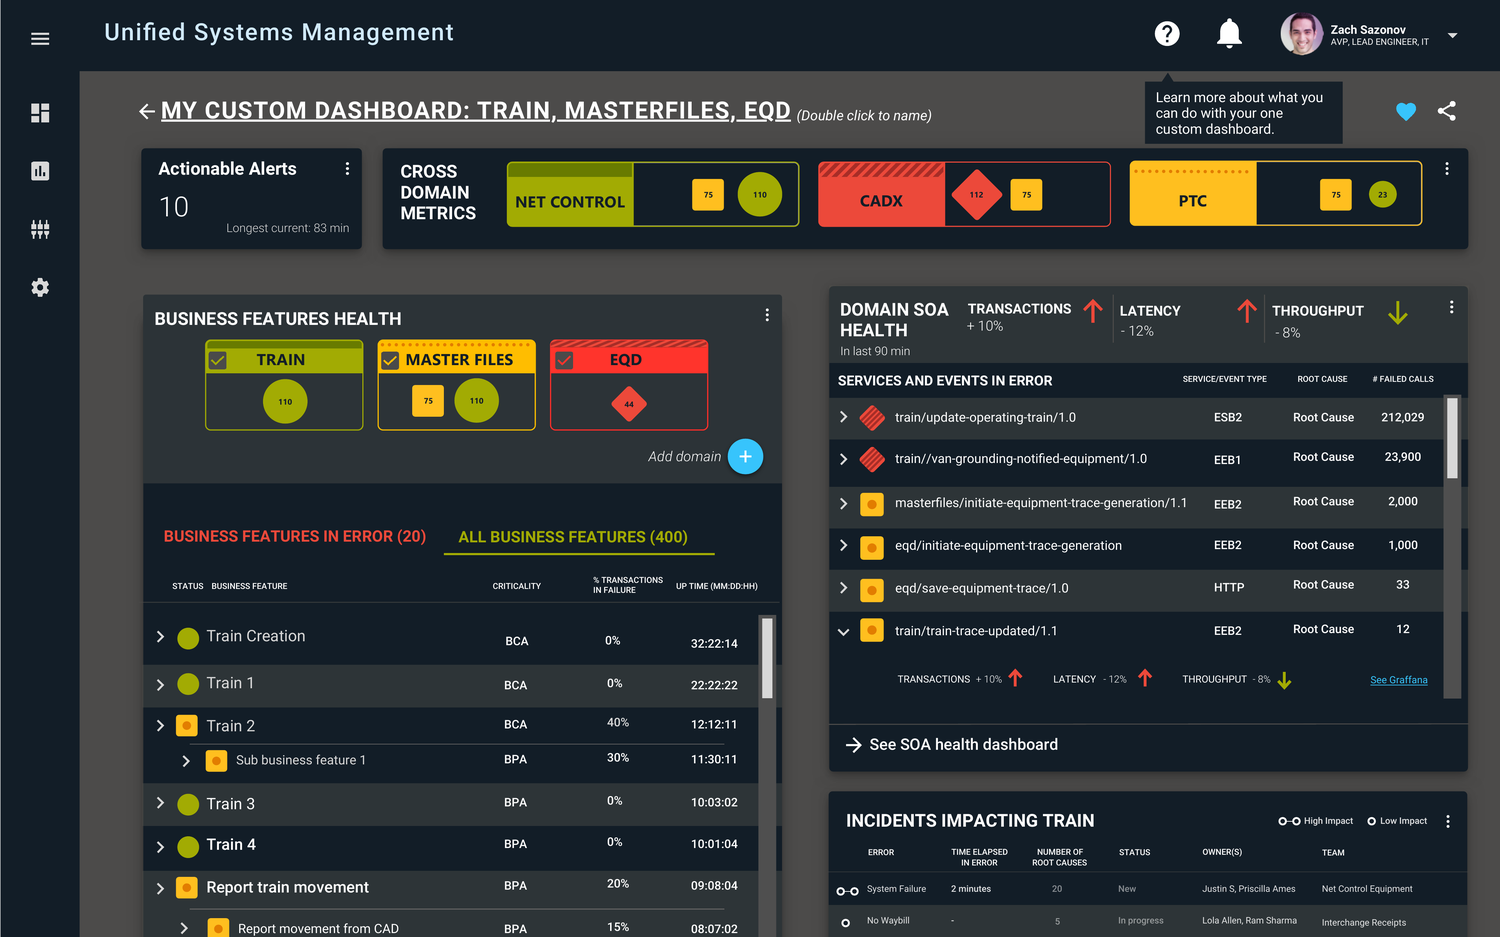Click the Services and Events scrollbar thumb
This screenshot has width=1500, height=937.
[x=1452, y=438]
